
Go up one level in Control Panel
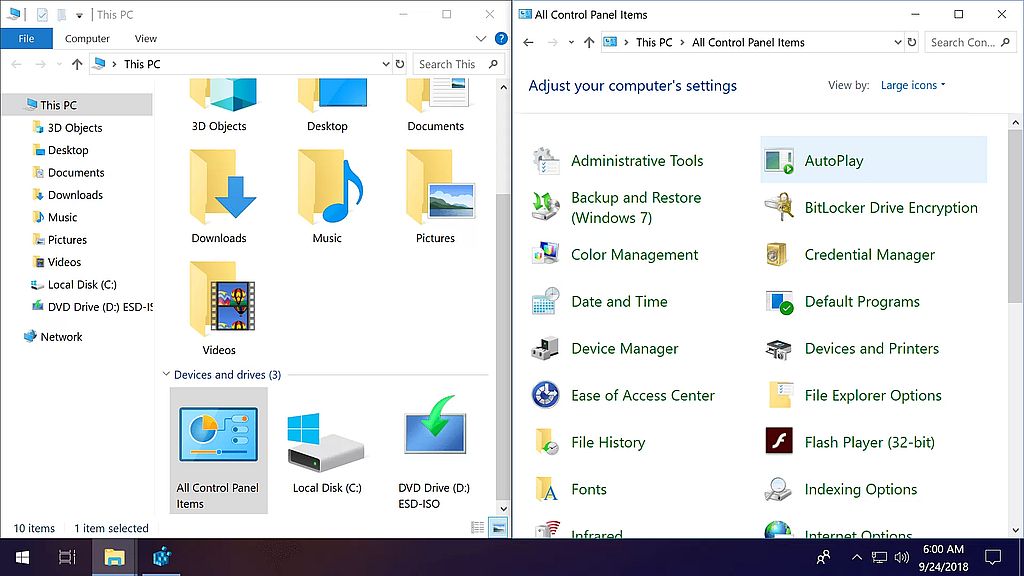[x=589, y=42]
